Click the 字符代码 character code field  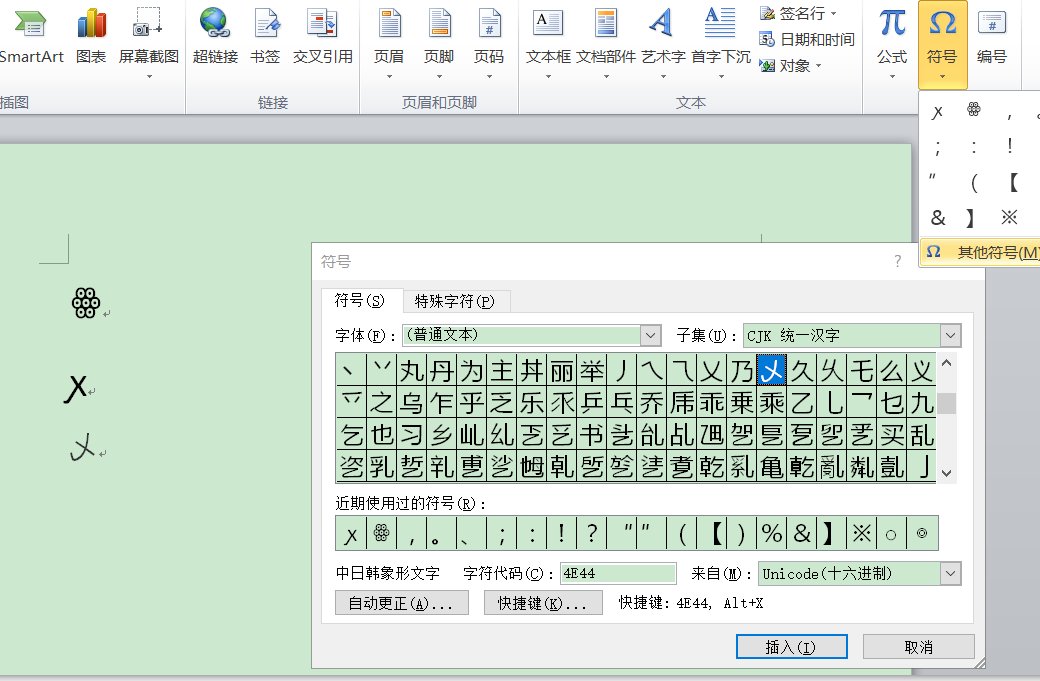point(618,573)
